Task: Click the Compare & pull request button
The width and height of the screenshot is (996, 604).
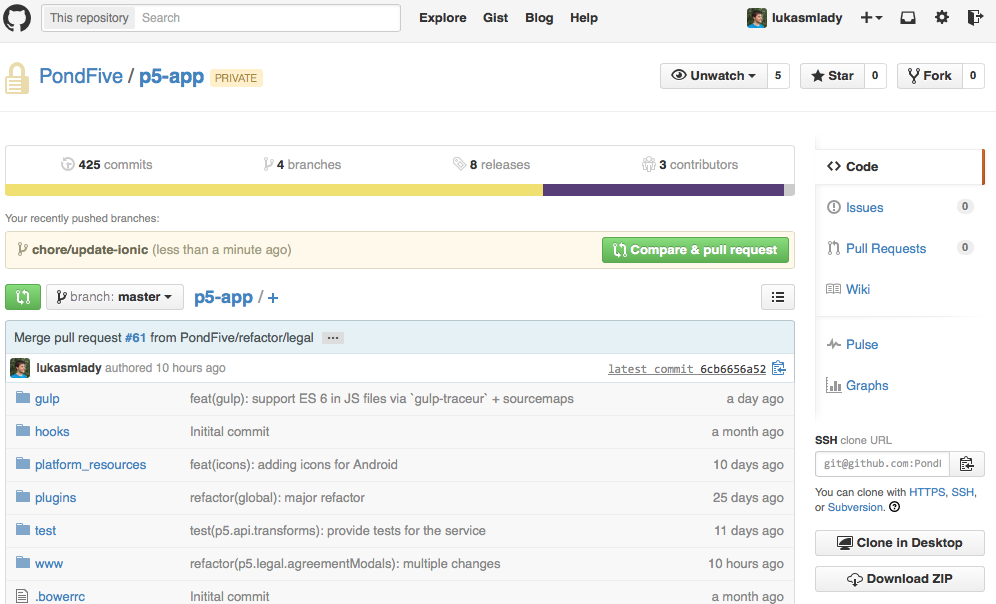Action: click(696, 250)
